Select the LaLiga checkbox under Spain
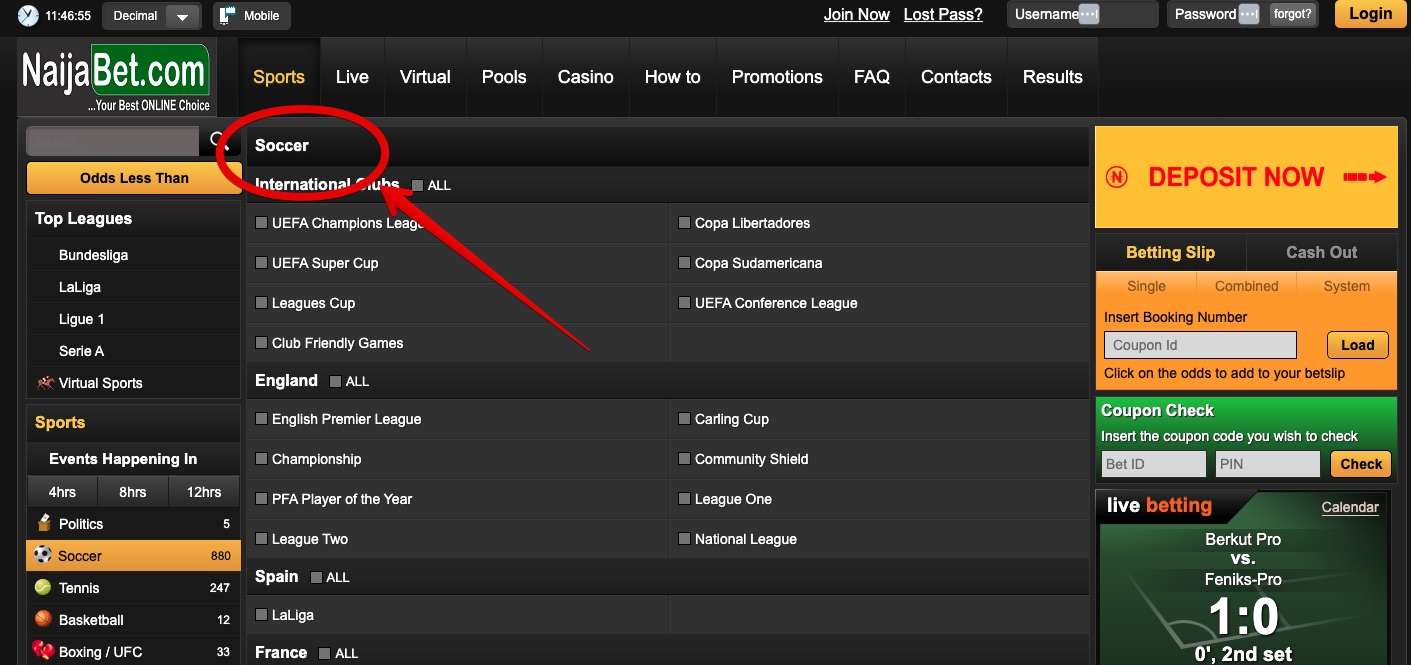Screen dimensions: 1411x665 click(x=261, y=615)
